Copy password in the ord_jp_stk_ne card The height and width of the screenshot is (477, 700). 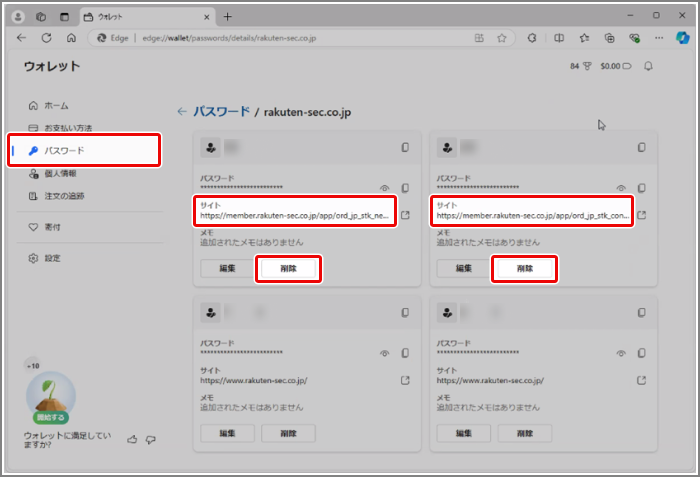click(405, 188)
